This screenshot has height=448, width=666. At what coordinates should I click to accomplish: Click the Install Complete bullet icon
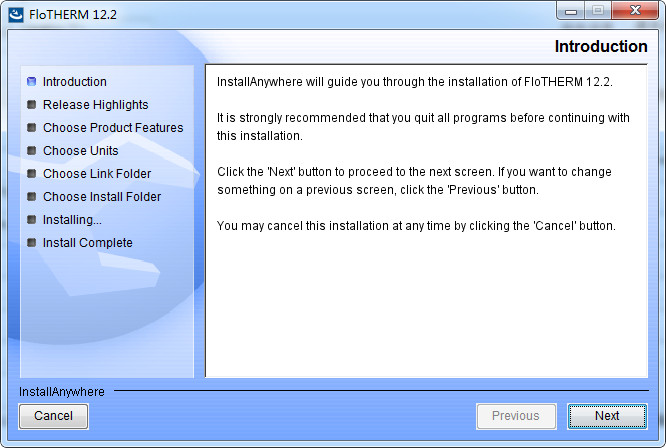(32, 243)
